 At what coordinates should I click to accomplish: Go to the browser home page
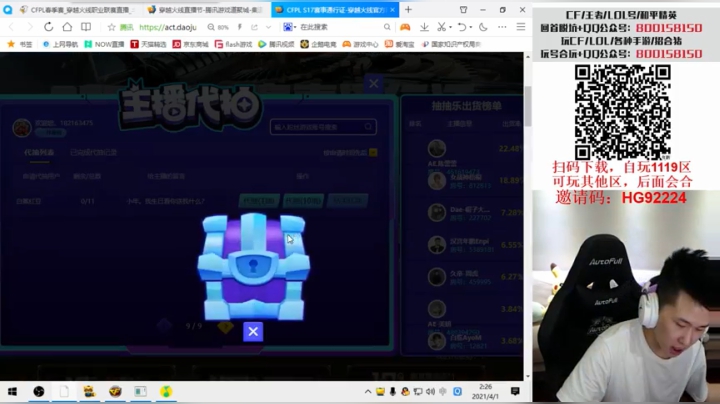67,27
